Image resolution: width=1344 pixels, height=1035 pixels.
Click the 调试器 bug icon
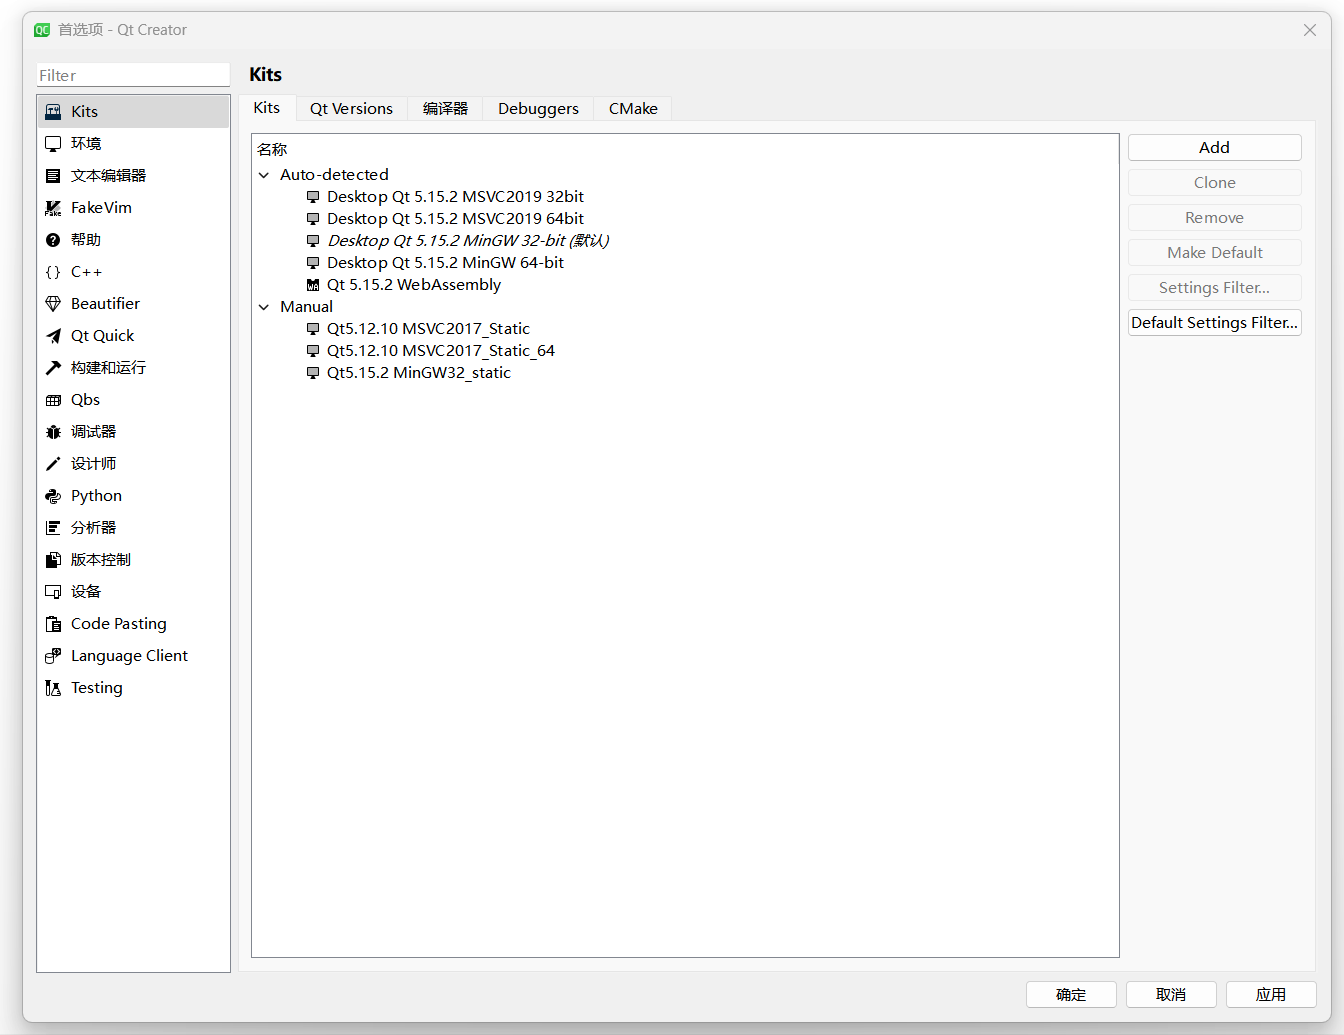[x=53, y=432]
